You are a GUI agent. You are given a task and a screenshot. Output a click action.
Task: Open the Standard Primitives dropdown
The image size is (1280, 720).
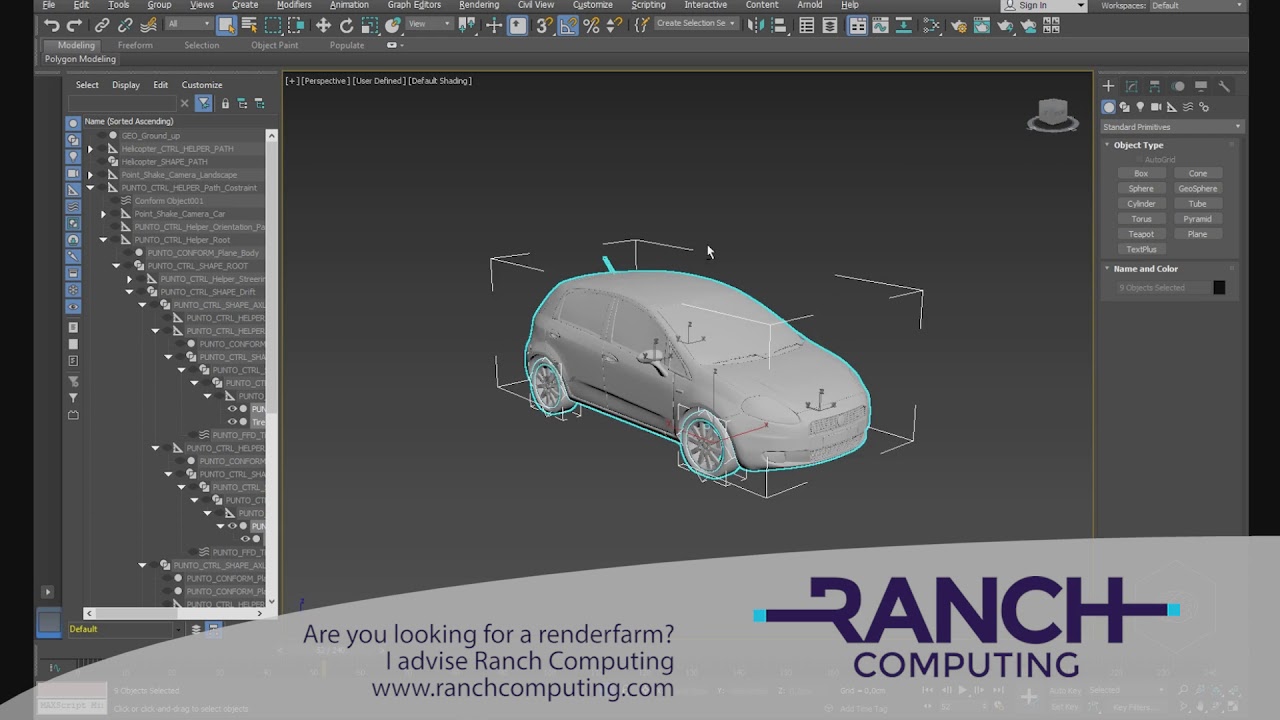point(1171,127)
